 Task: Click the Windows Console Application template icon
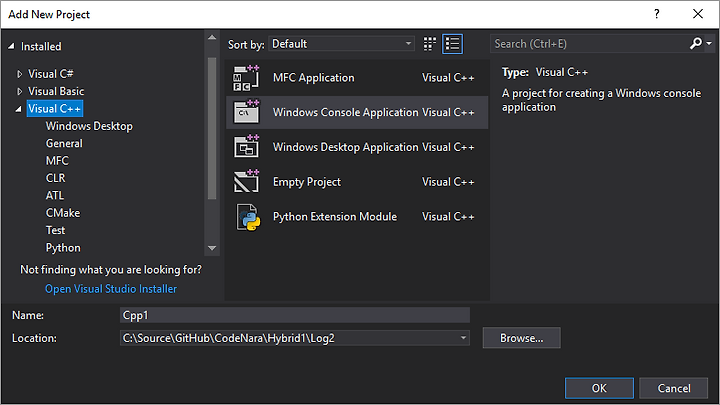click(247, 112)
